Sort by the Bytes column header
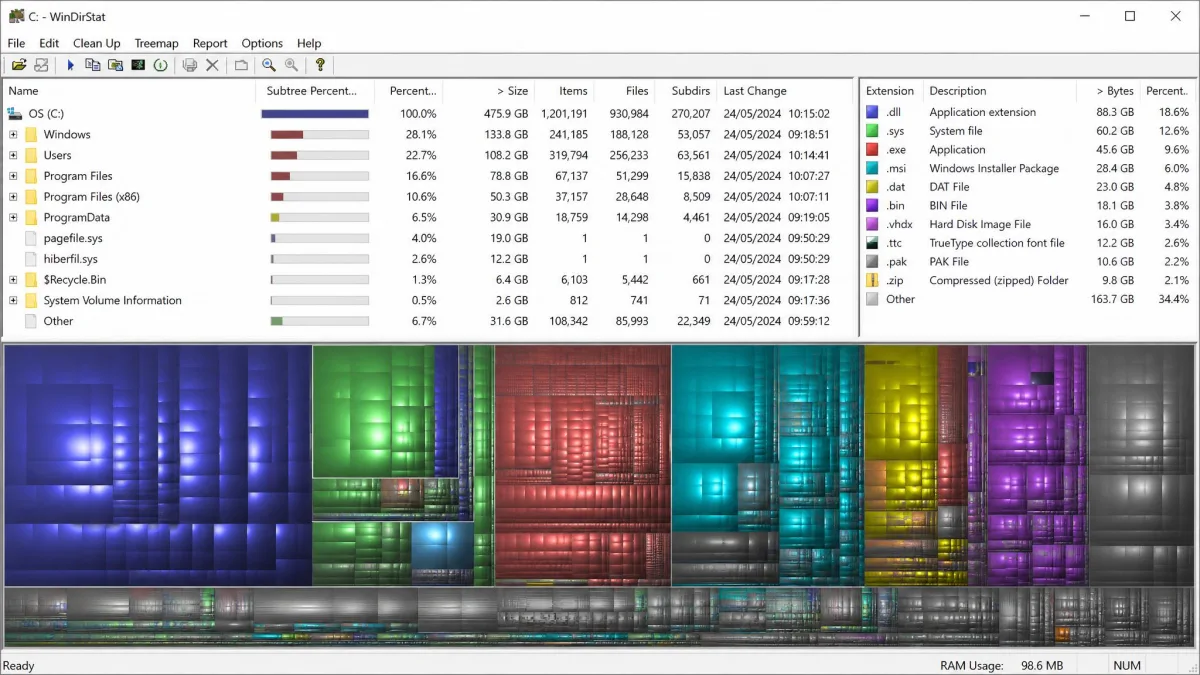The image size is (1200, 675). (x=1109, y=91)
